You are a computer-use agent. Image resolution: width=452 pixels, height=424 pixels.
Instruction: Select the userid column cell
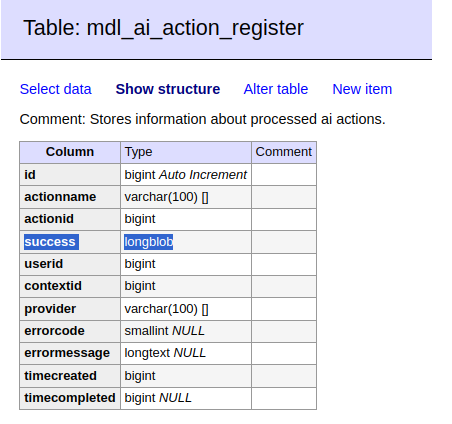70,264
